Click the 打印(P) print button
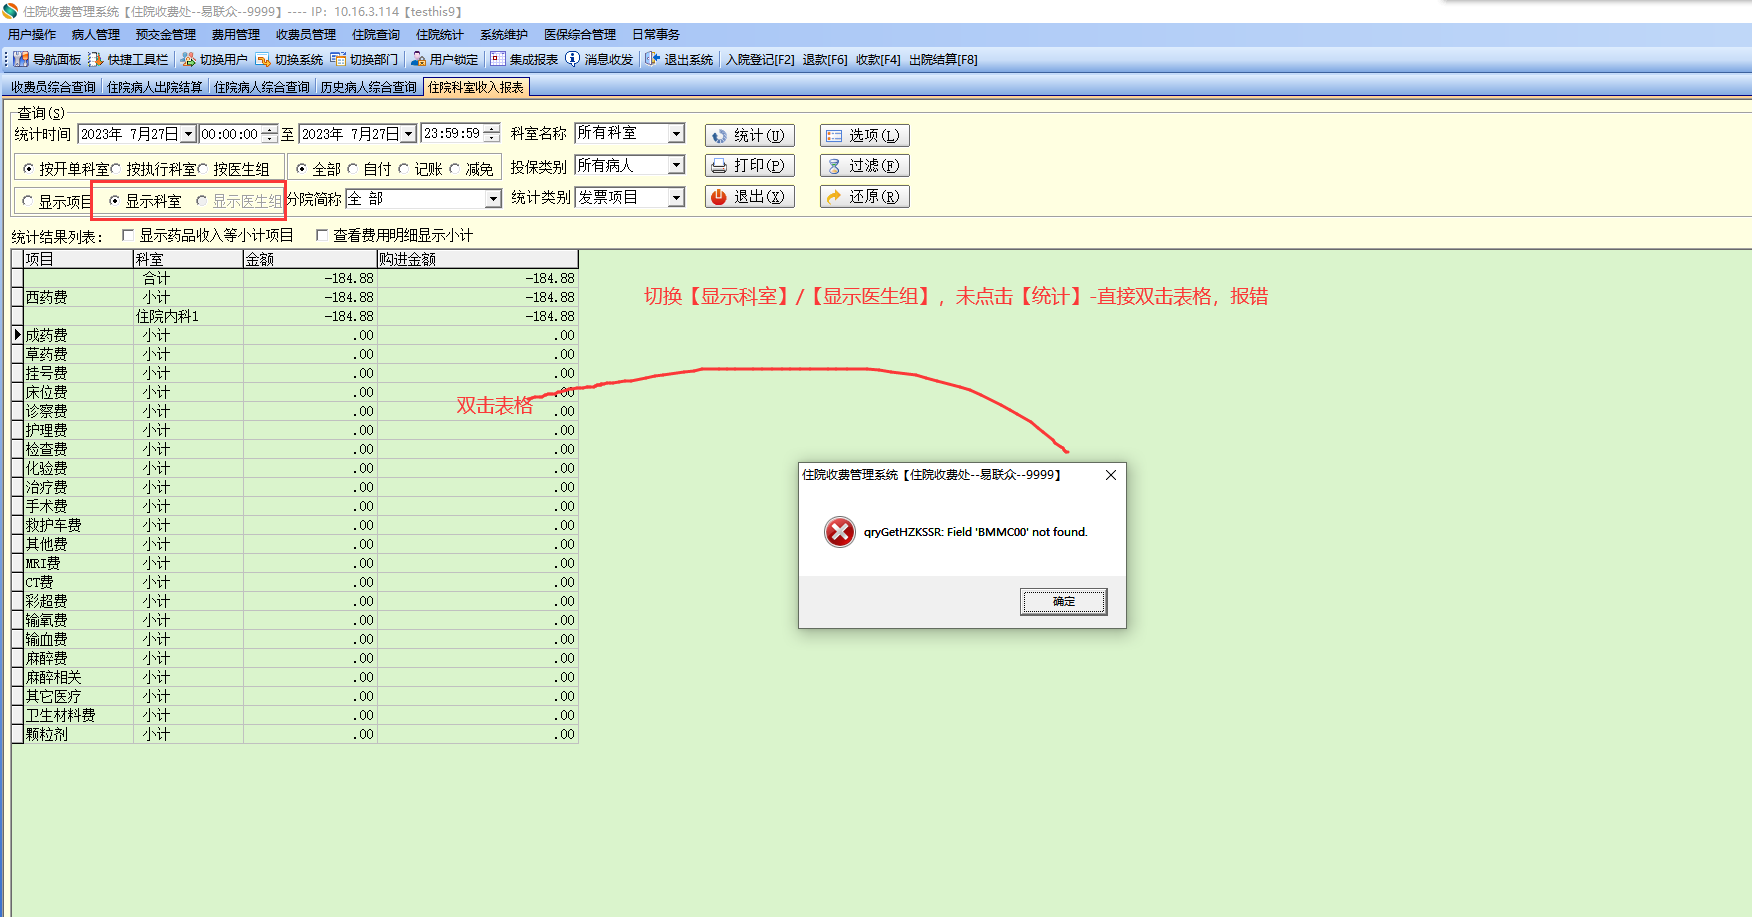 (x=750, y=166)
